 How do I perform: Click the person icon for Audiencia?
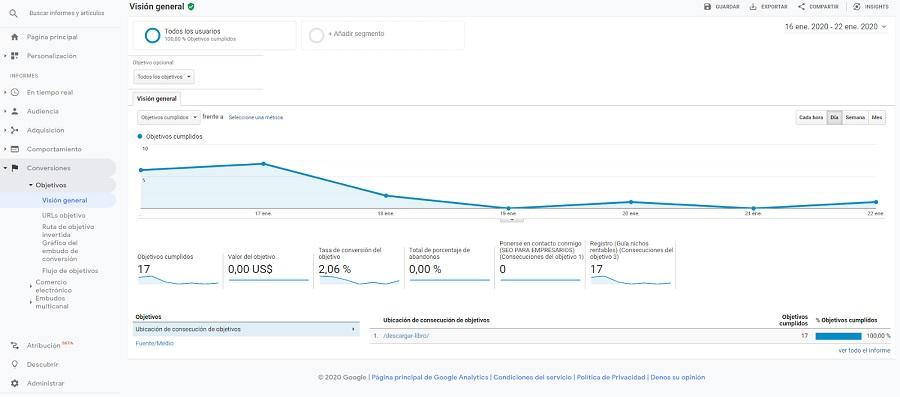pyautogui.click(x=15, y=111)
